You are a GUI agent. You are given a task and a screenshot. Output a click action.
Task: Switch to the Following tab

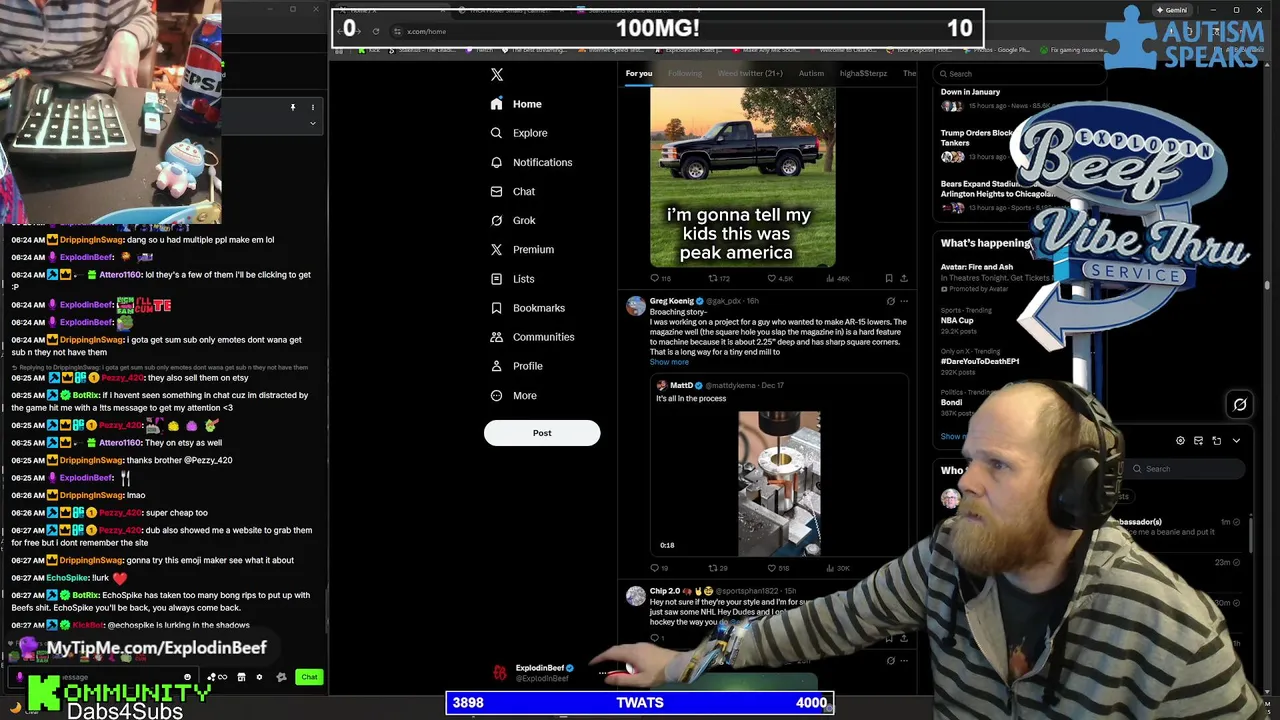coord(685,73)
